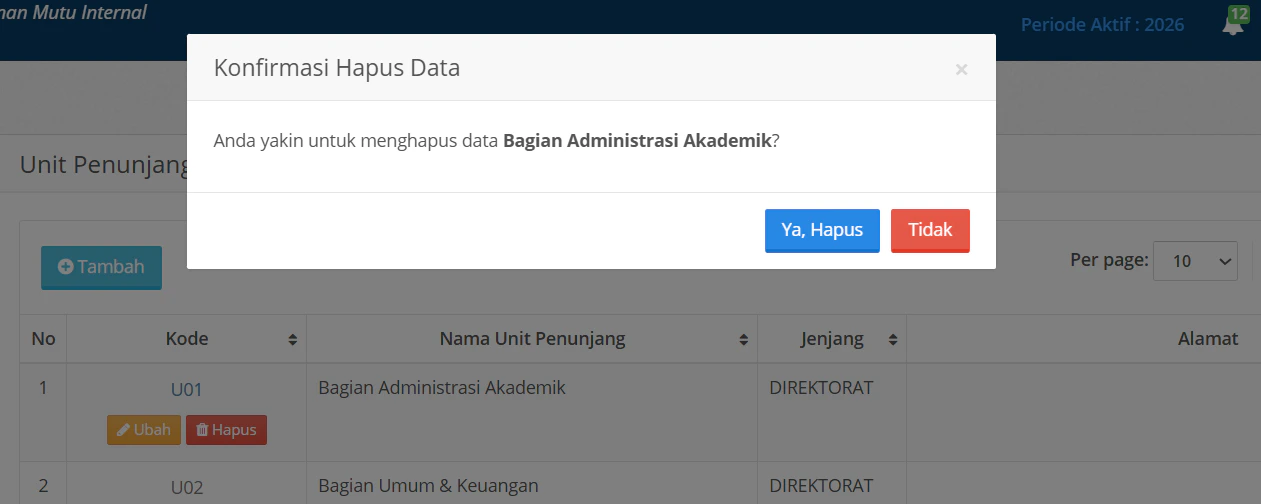This screenshot has width=1261, height=504.
Task: Confirm deletion with Ya, Hapus button
Action: tap(822, 230)
